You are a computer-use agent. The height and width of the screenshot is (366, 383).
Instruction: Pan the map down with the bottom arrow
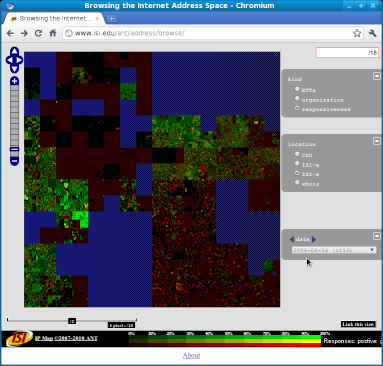coord(14,69)
